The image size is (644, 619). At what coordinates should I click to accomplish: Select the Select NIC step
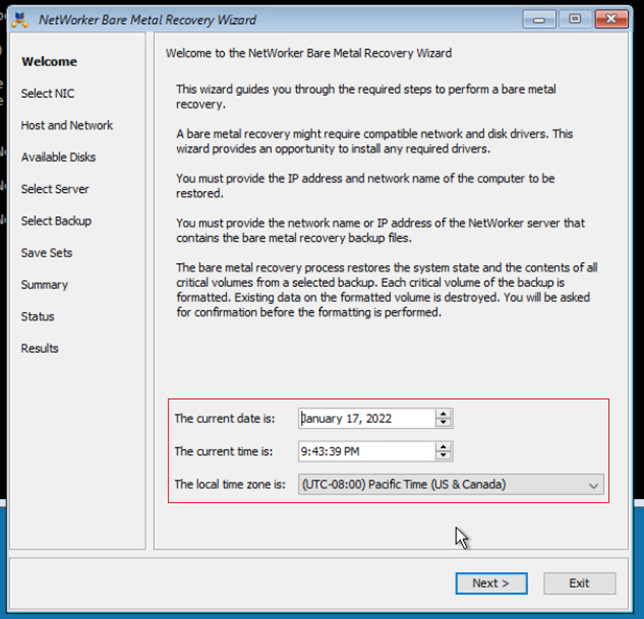coord(48,94)
